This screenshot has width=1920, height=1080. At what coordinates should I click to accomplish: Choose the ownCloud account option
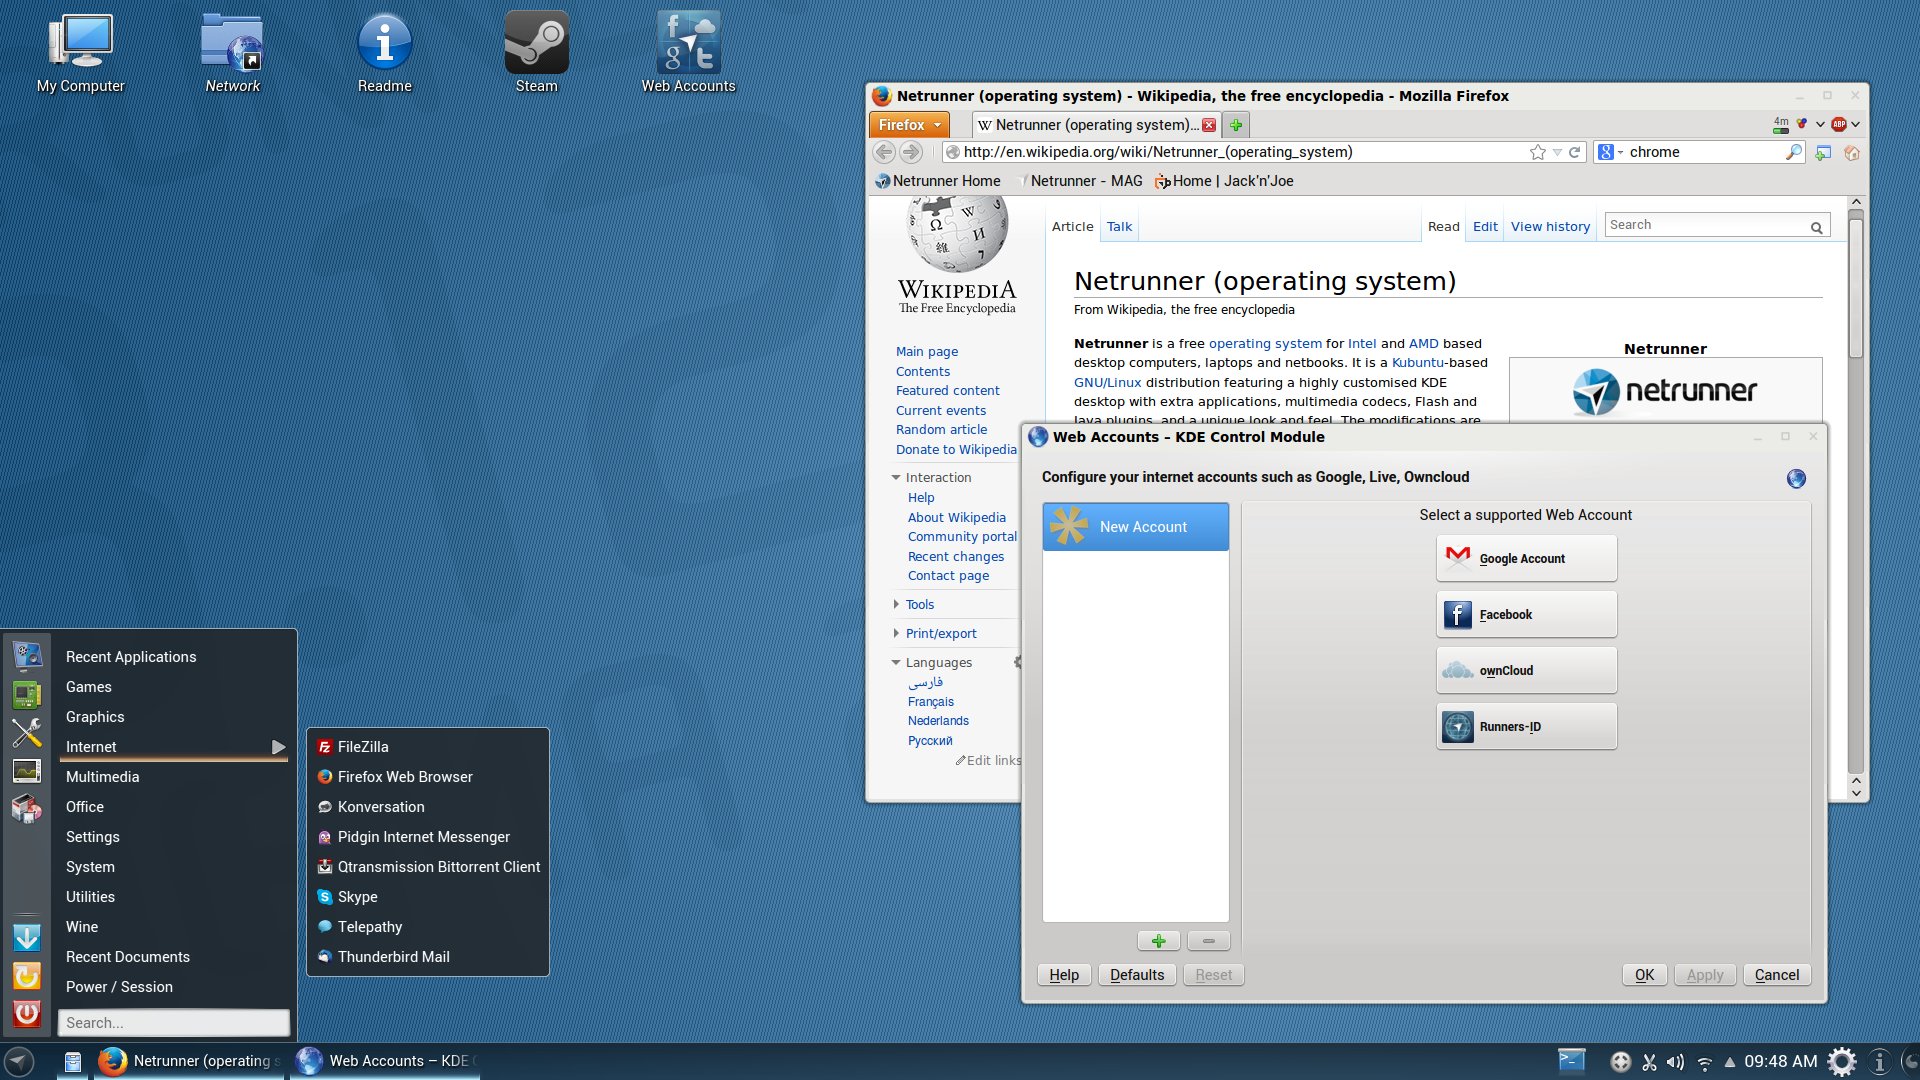point(1526,670)
